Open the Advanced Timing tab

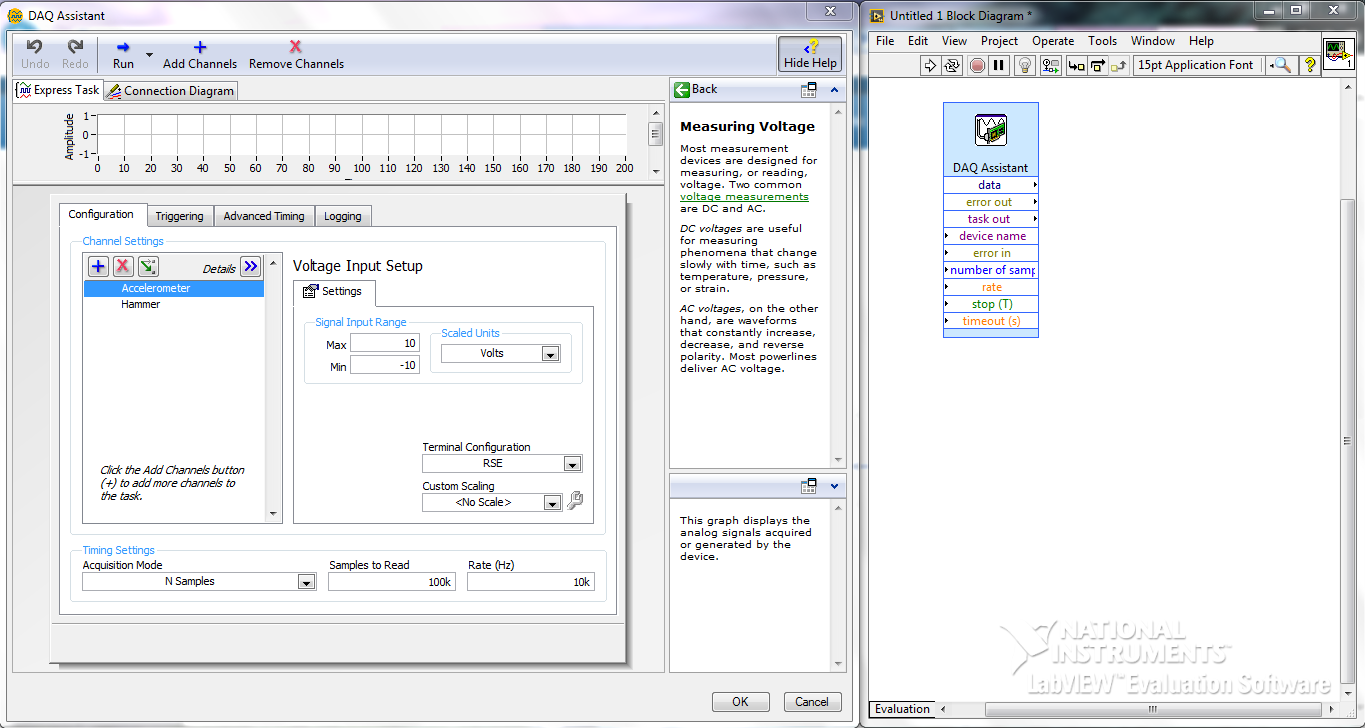(x=264, y=216)
